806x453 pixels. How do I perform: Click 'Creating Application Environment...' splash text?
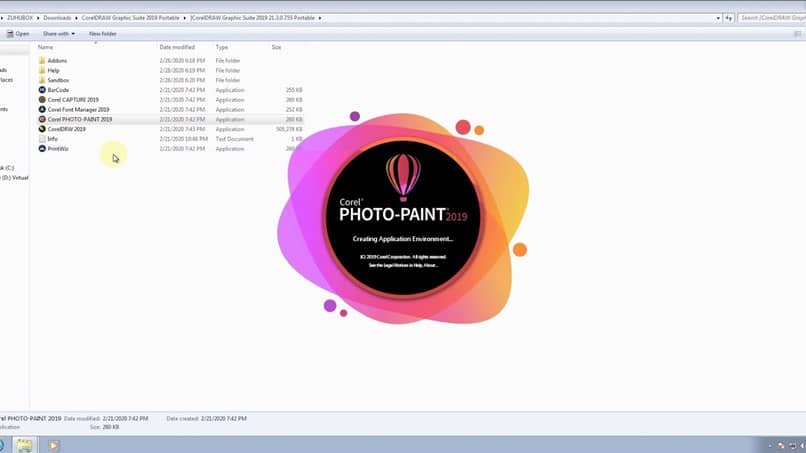click(403, 239)
